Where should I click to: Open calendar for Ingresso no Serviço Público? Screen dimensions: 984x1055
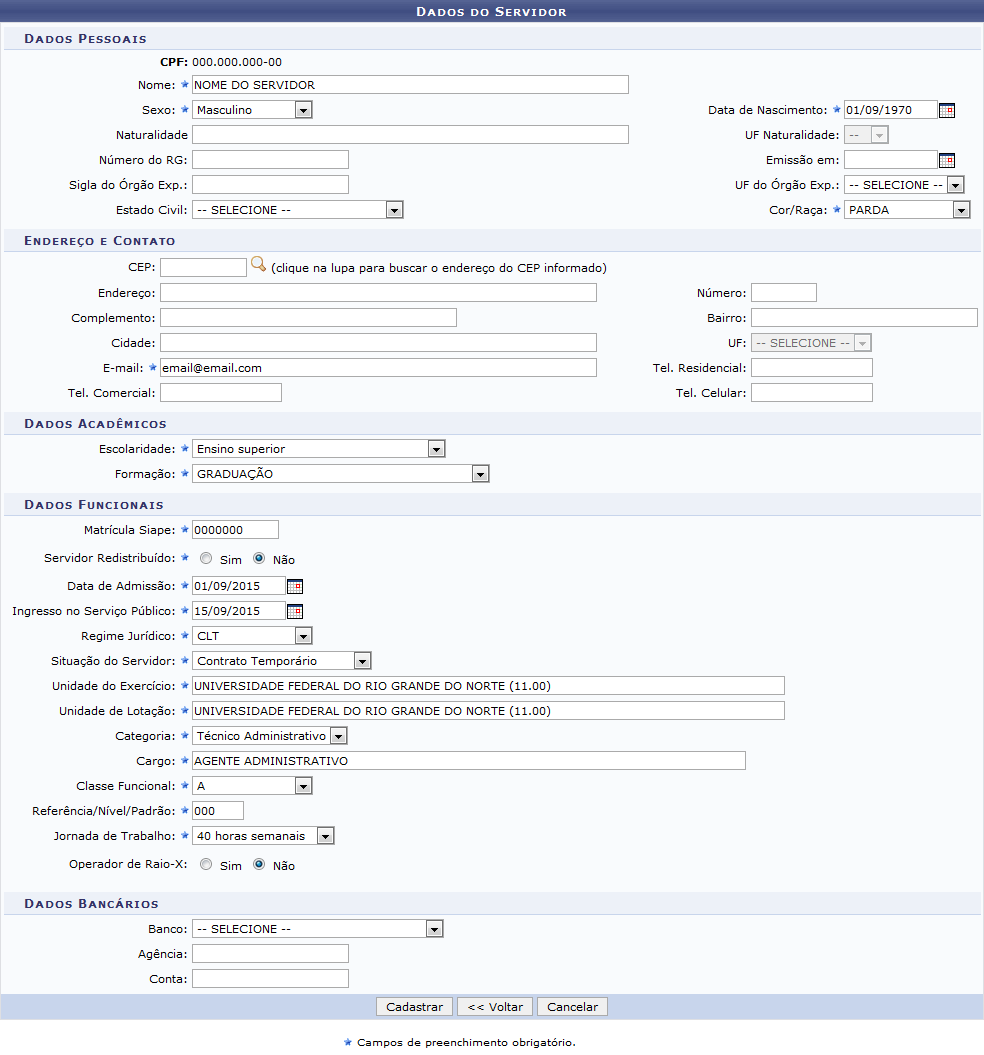click(294, 611)
